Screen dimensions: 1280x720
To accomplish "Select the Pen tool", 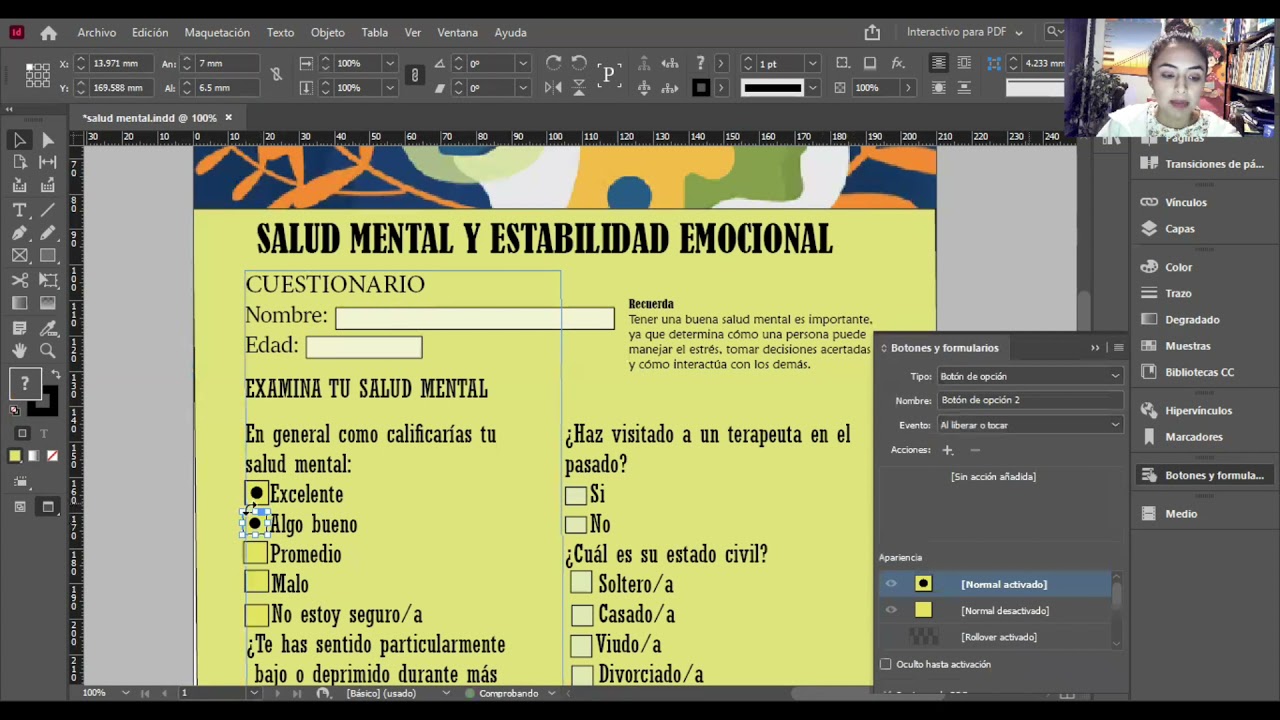I will [x=19, y=233].
